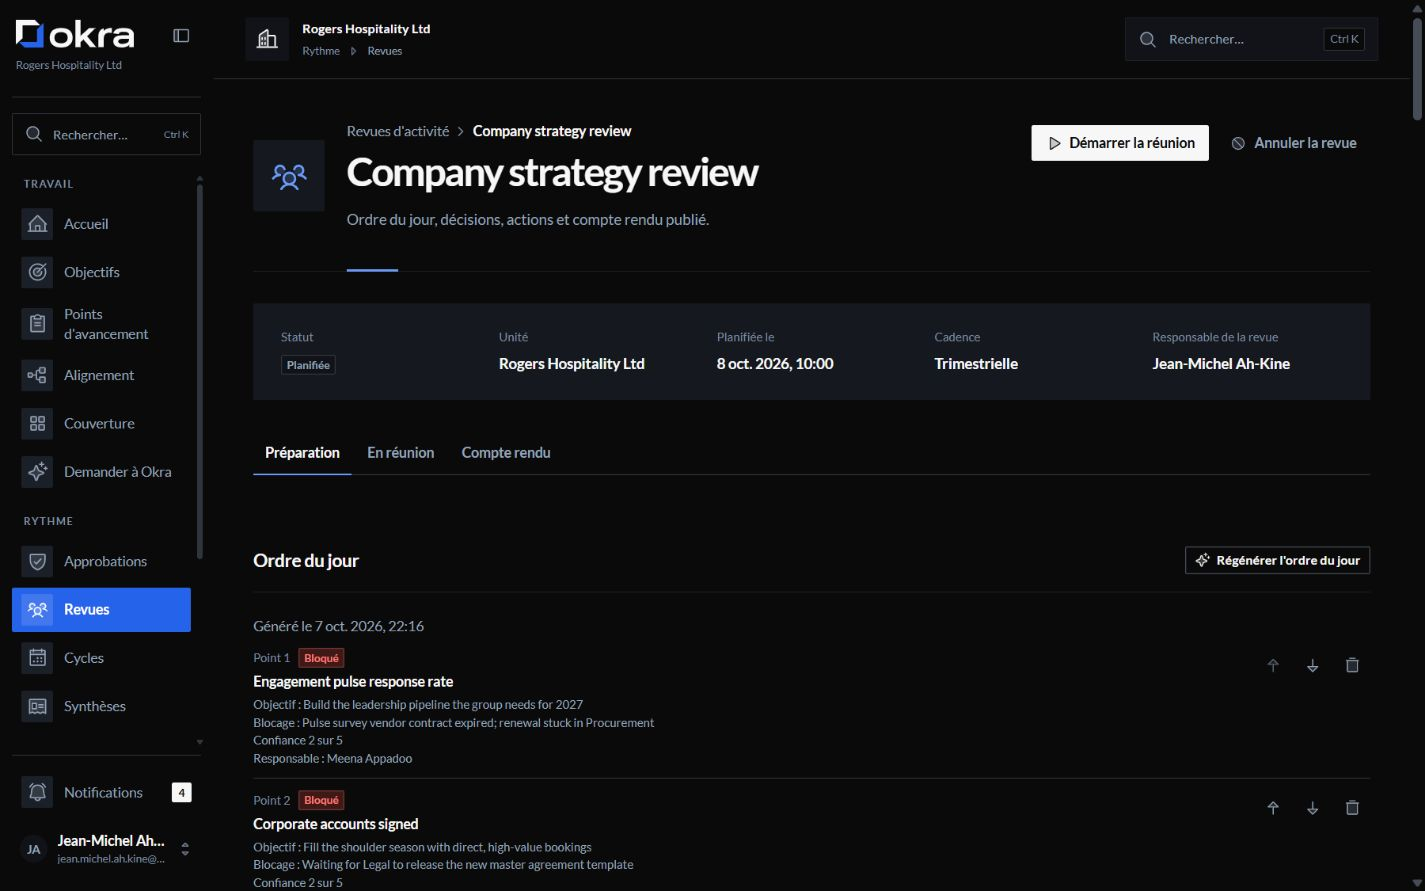This screenshot has width=1425, height=891.
Task: Collapse the sidebar with the panel toggle icon
Action: click(181, 36)
